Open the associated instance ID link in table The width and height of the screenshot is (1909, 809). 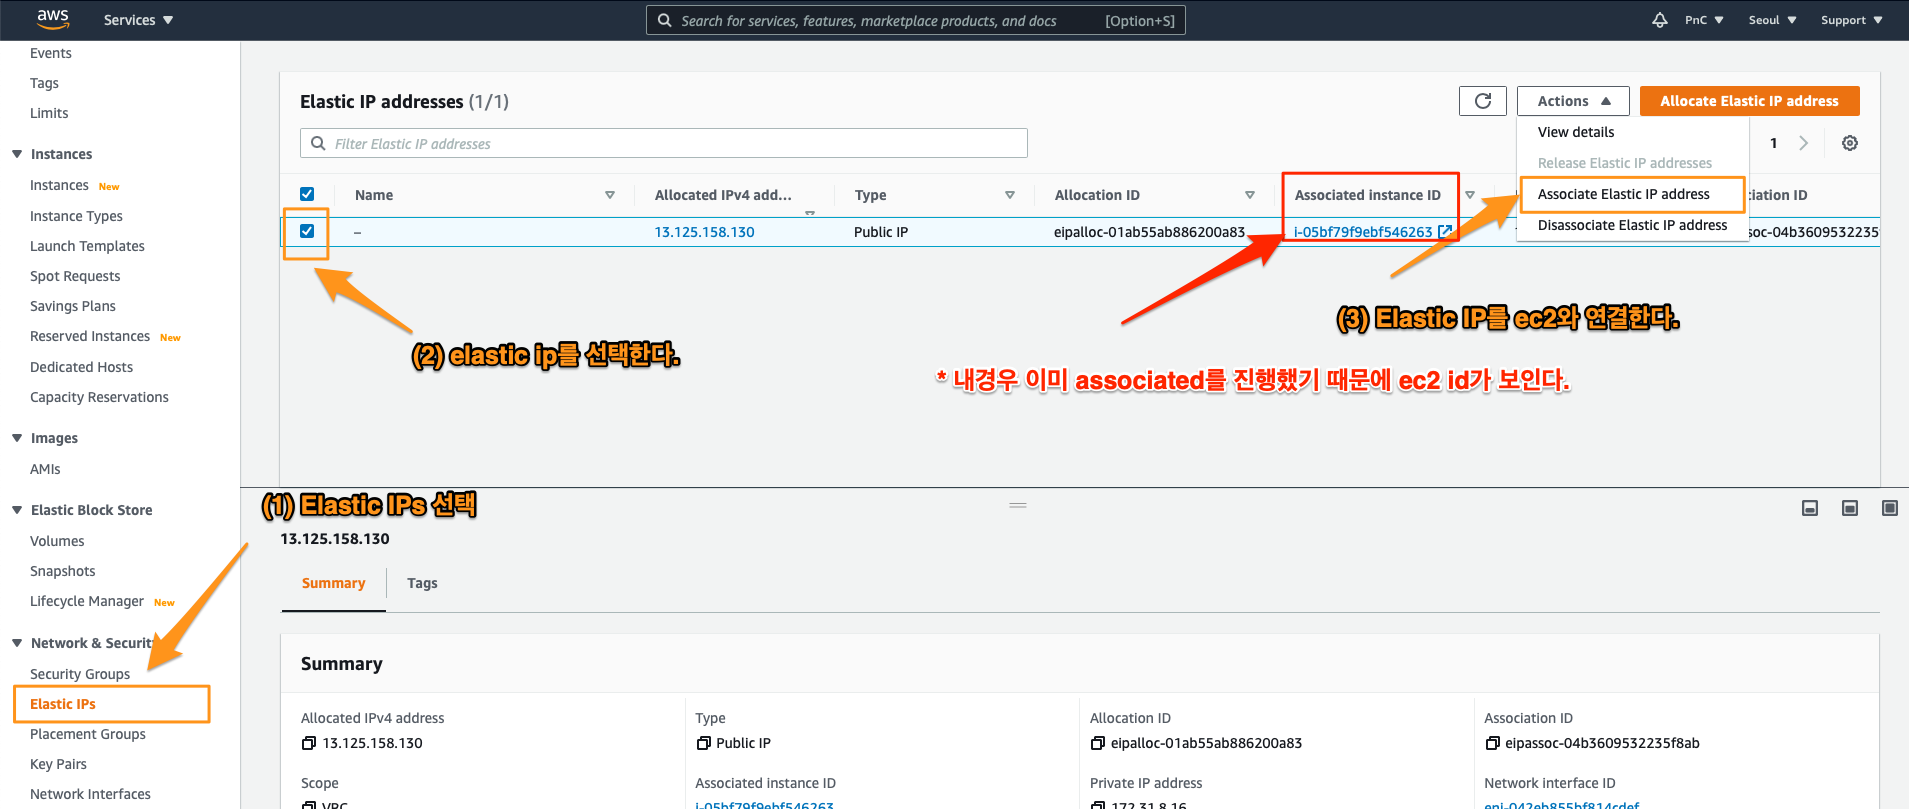click(x=1362, y=232)
